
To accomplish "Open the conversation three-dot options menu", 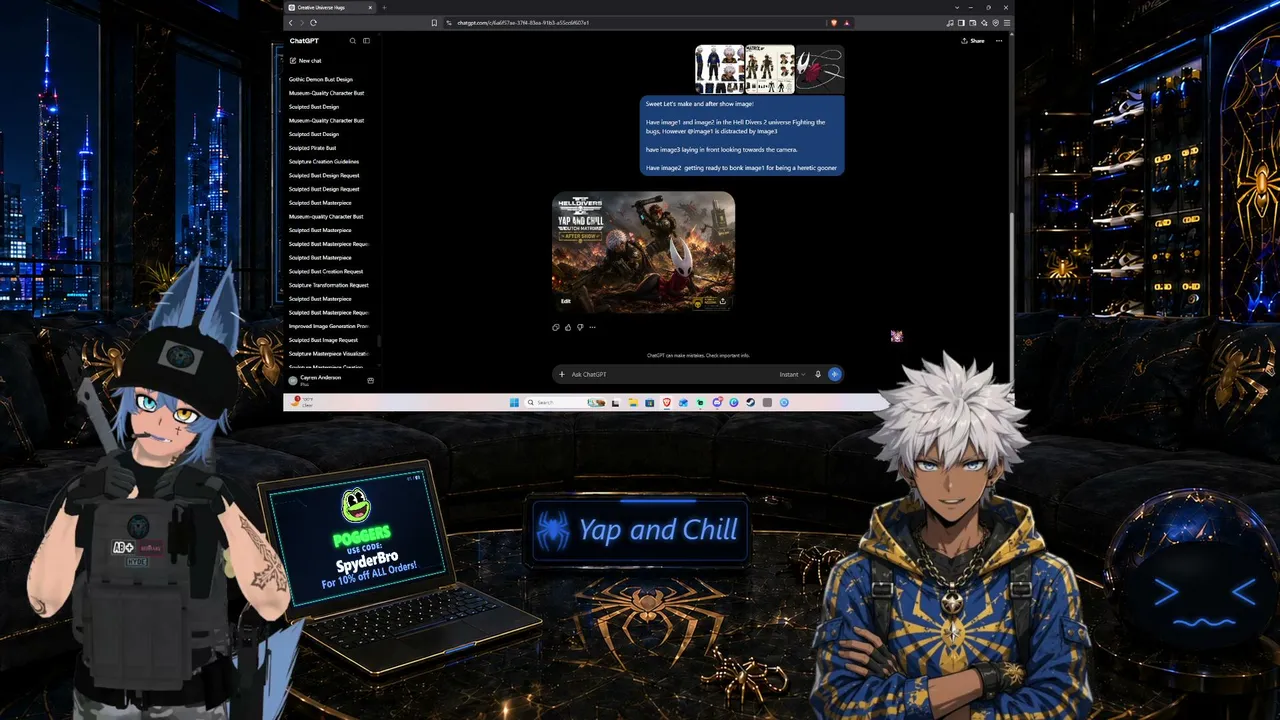I will (999, 41).
